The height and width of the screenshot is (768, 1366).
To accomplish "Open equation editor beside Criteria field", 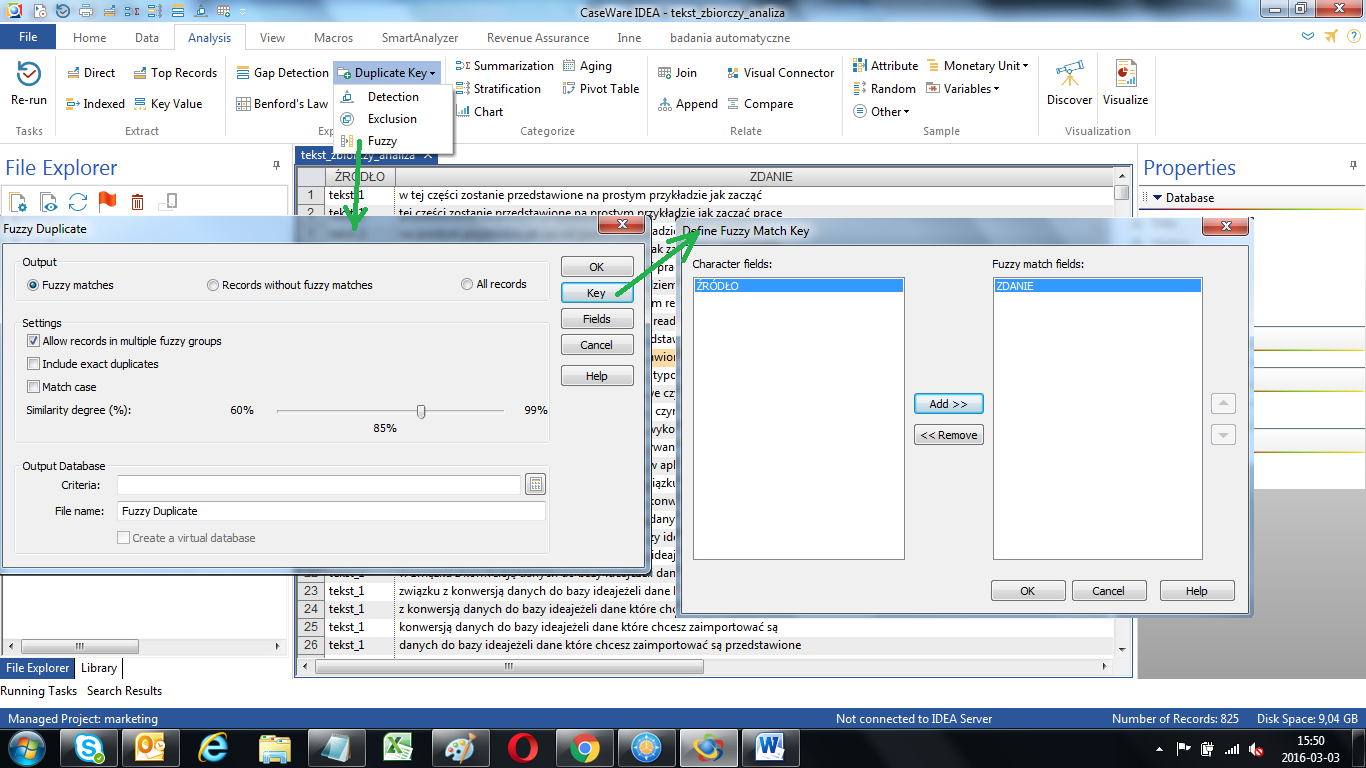I will coord(535,485).
